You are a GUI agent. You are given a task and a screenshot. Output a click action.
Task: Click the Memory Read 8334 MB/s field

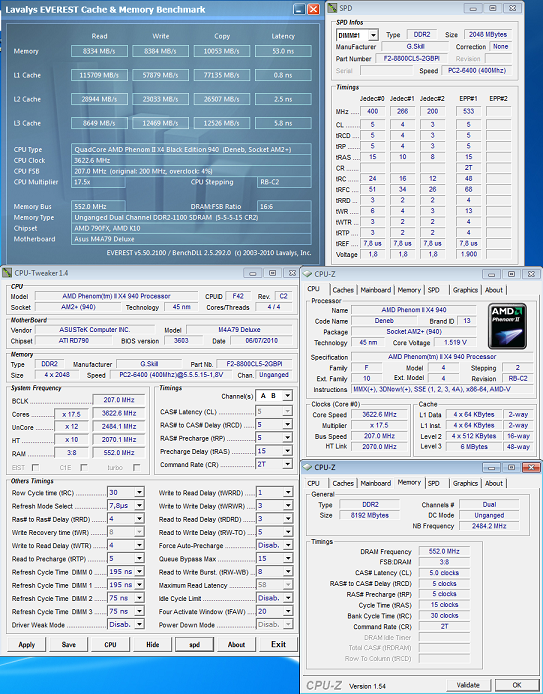(x=99, y=51)
